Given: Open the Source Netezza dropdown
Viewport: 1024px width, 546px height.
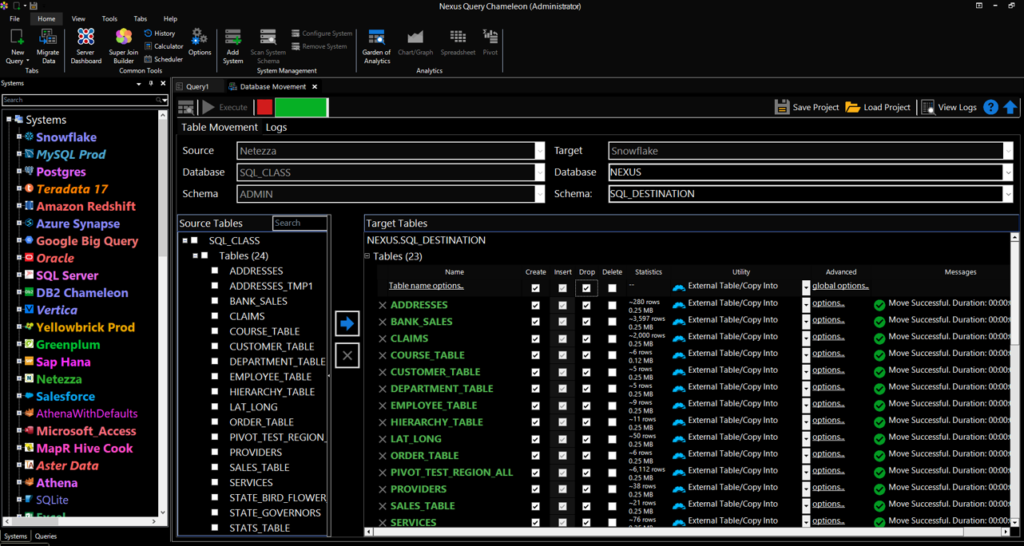Looking at the screenshot, I should [539, 151].
